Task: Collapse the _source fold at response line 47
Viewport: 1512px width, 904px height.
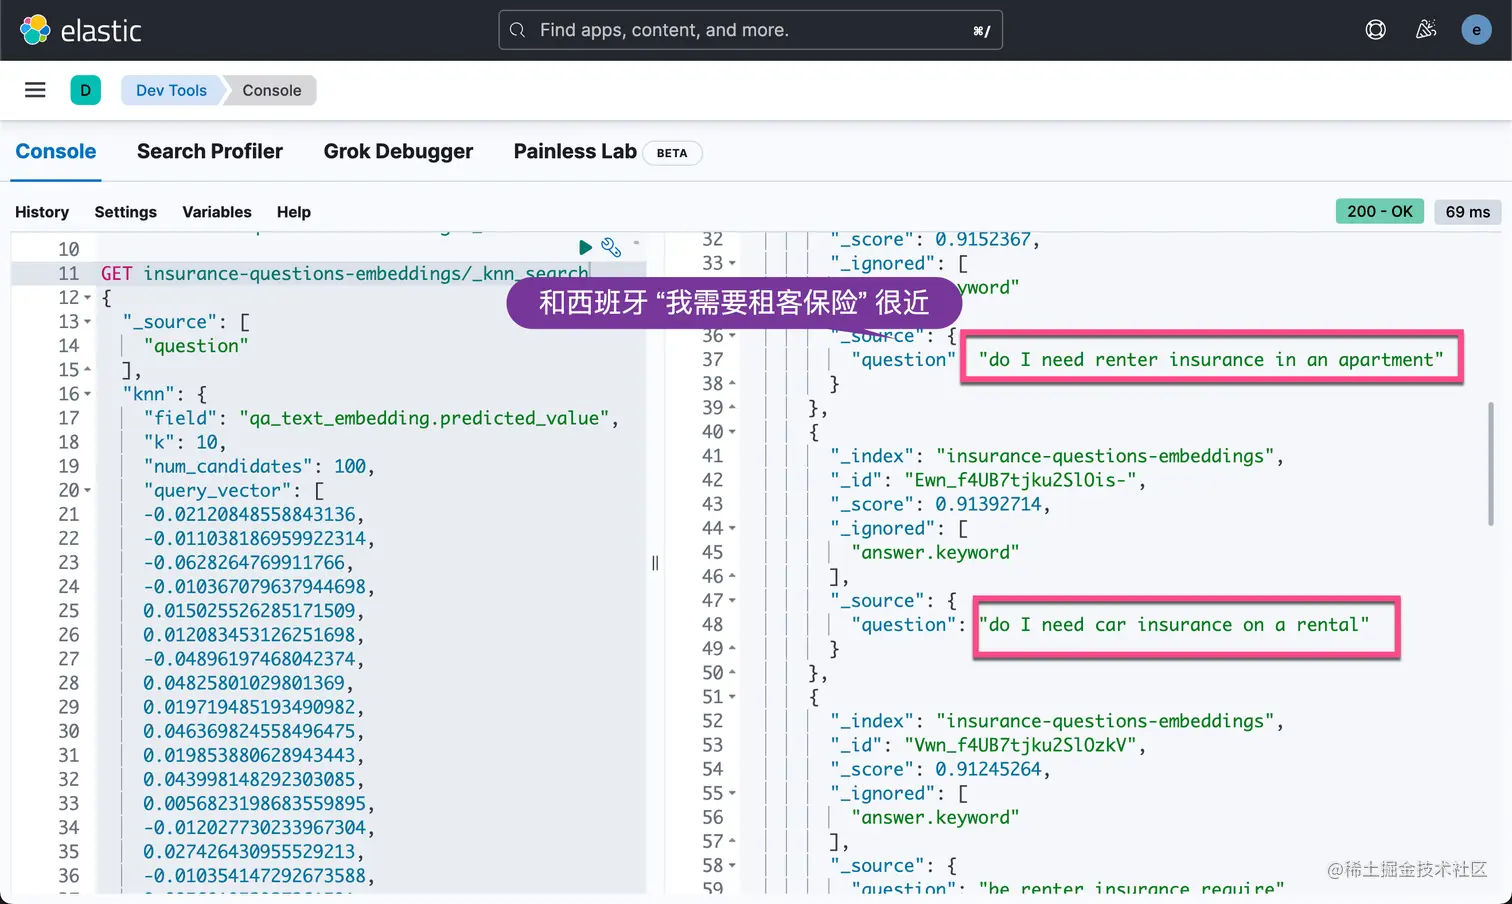Action: (x=732, y=600)
